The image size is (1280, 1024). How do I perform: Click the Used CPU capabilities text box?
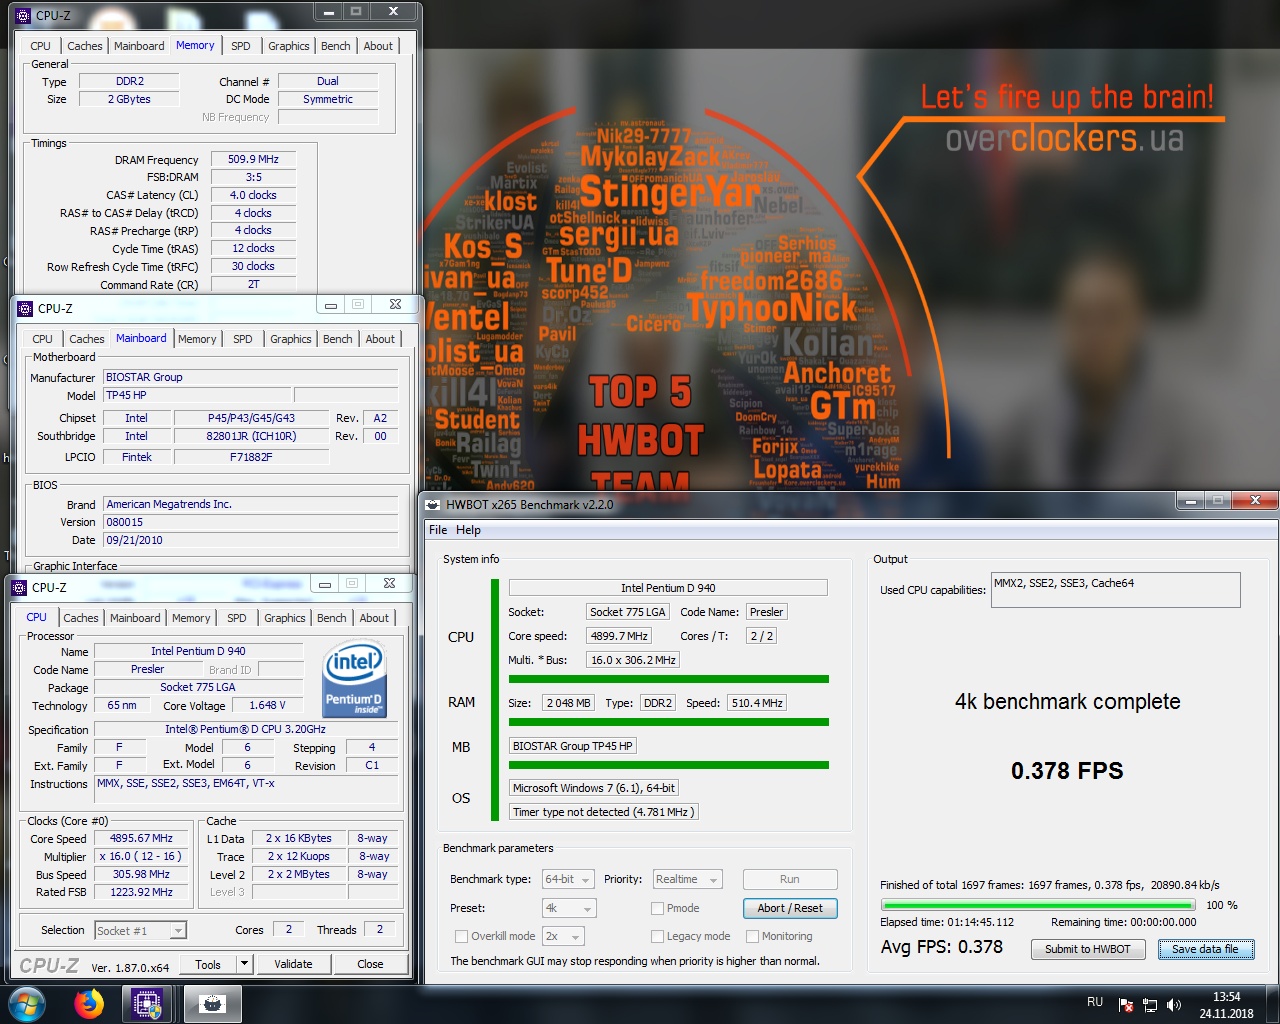pyautogui.click(x=1115, y=590)
